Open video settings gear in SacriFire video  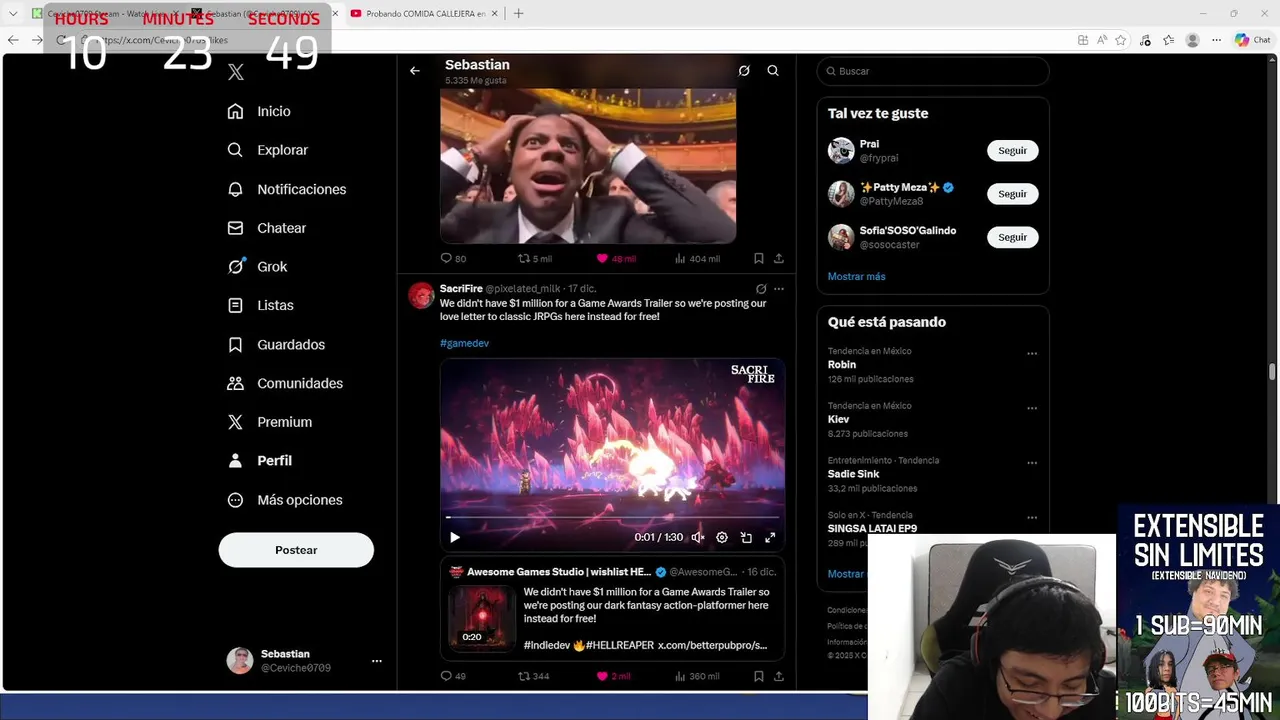[x=722, y=537]
